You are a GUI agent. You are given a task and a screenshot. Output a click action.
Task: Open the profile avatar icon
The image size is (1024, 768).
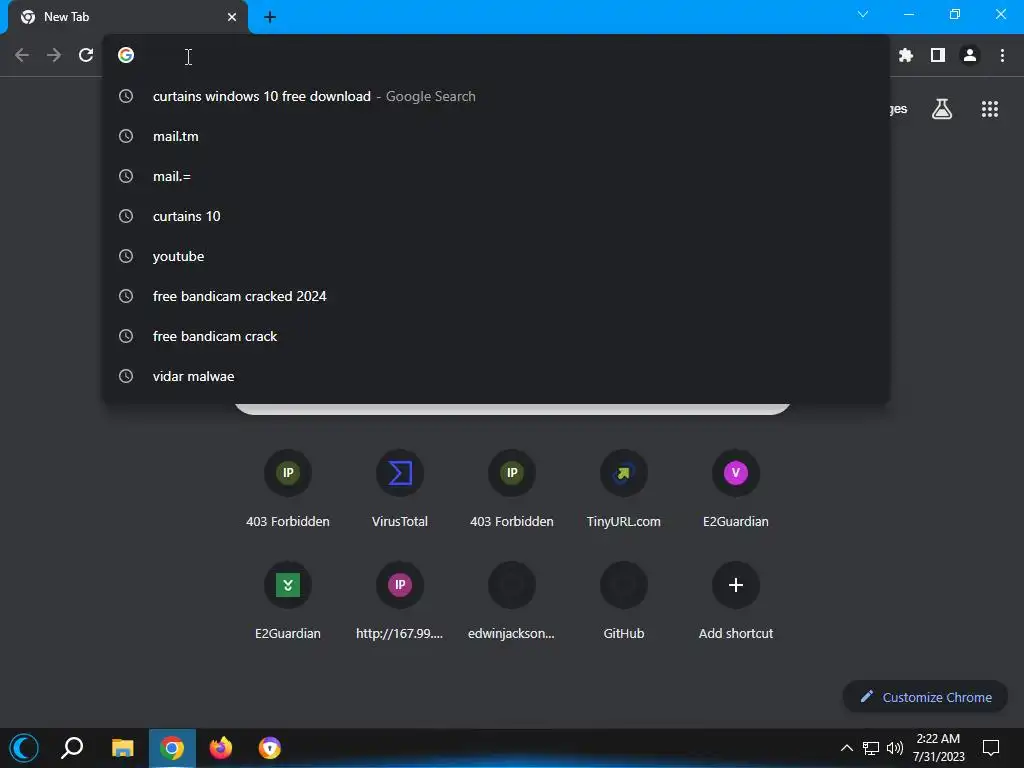[970, 56]
